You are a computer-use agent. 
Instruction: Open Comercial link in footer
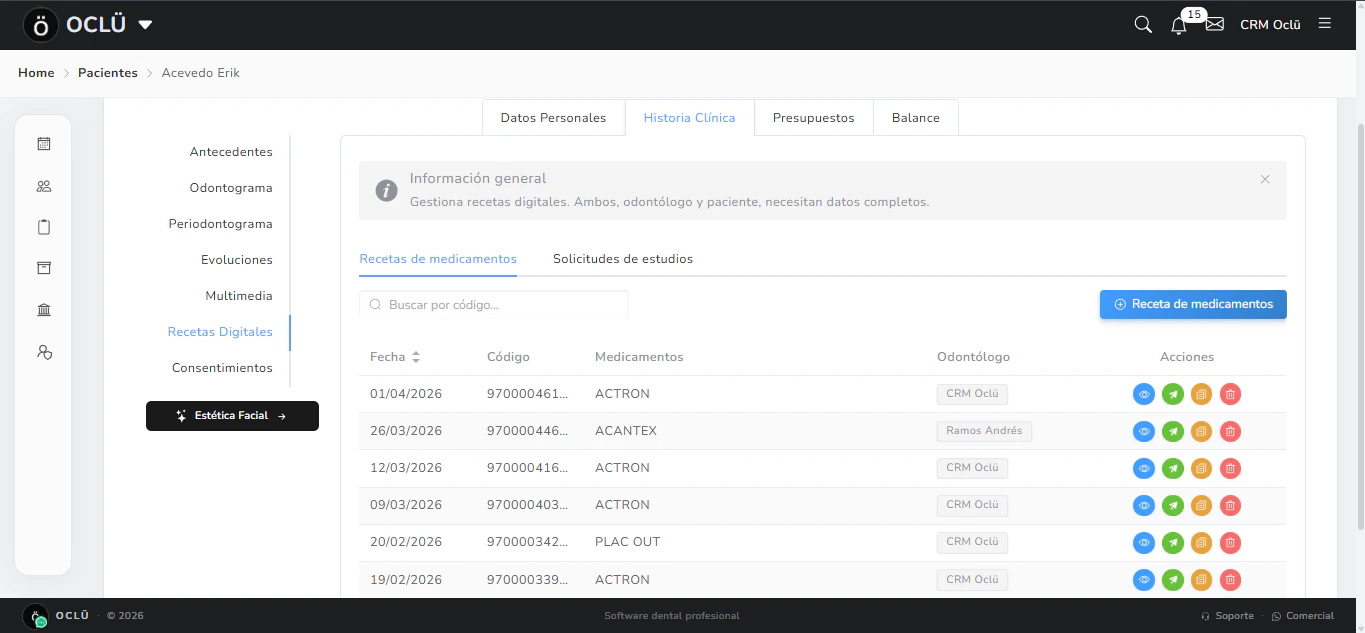pyautogui.click(x=1302, y=616)
